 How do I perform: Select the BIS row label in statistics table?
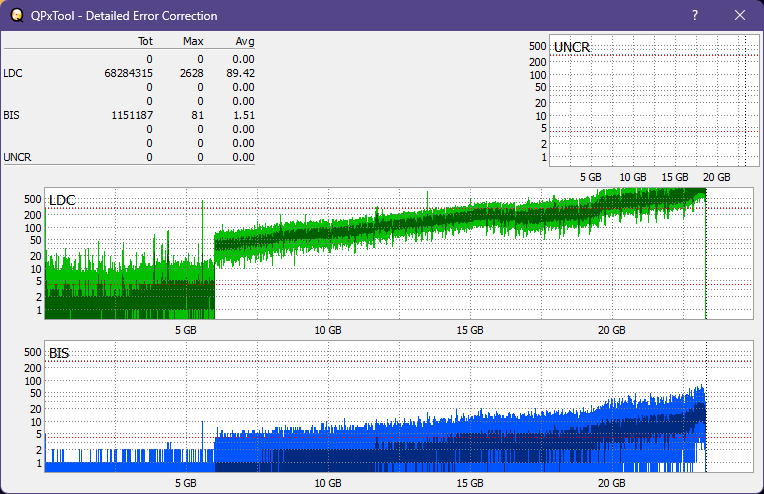12,115
